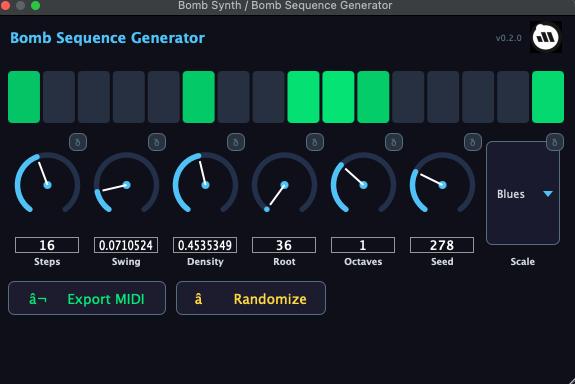Disable sequence step 11

tap(373, 97)
